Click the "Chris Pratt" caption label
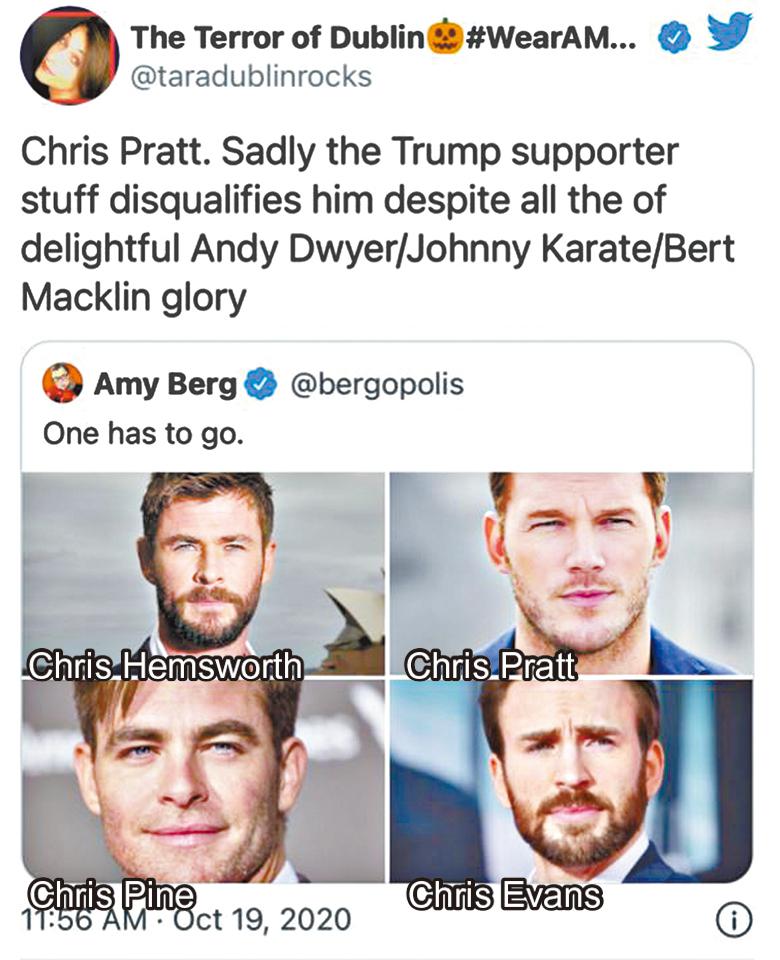The width and height of the screenshot is (780, 960). pos(491,667)
